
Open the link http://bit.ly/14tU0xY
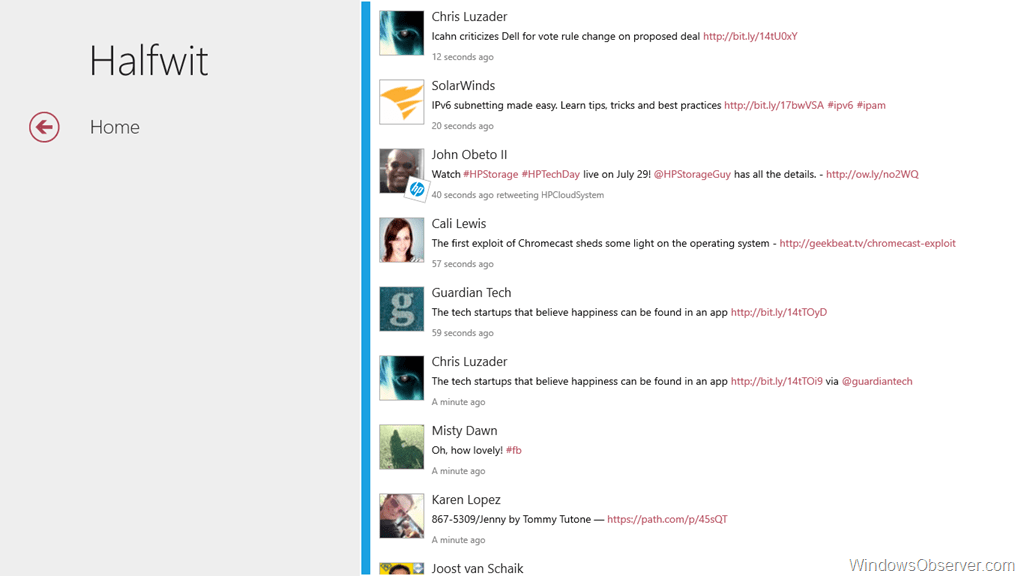pos(750,37)
